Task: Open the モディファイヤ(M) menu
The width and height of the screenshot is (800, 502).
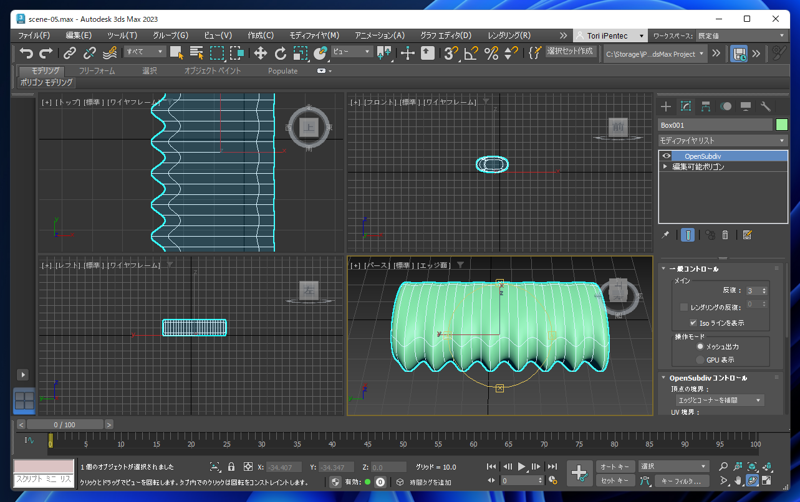Action: (x=314, y=36)
